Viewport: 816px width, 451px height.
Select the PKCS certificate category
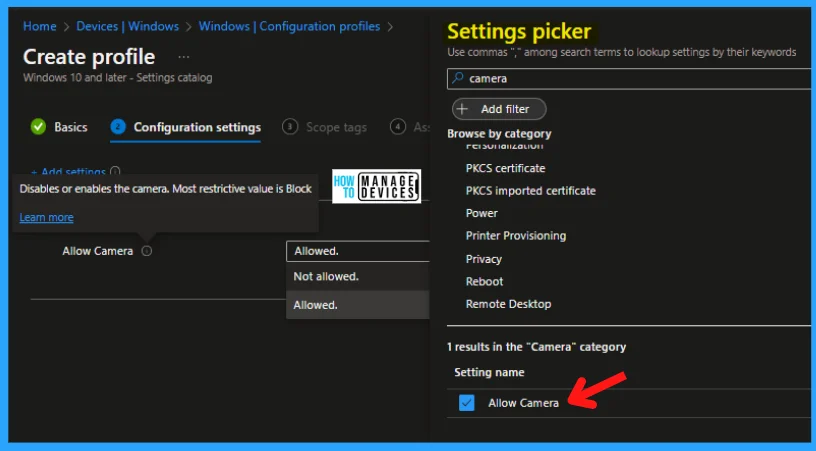[x=505, y=168]
